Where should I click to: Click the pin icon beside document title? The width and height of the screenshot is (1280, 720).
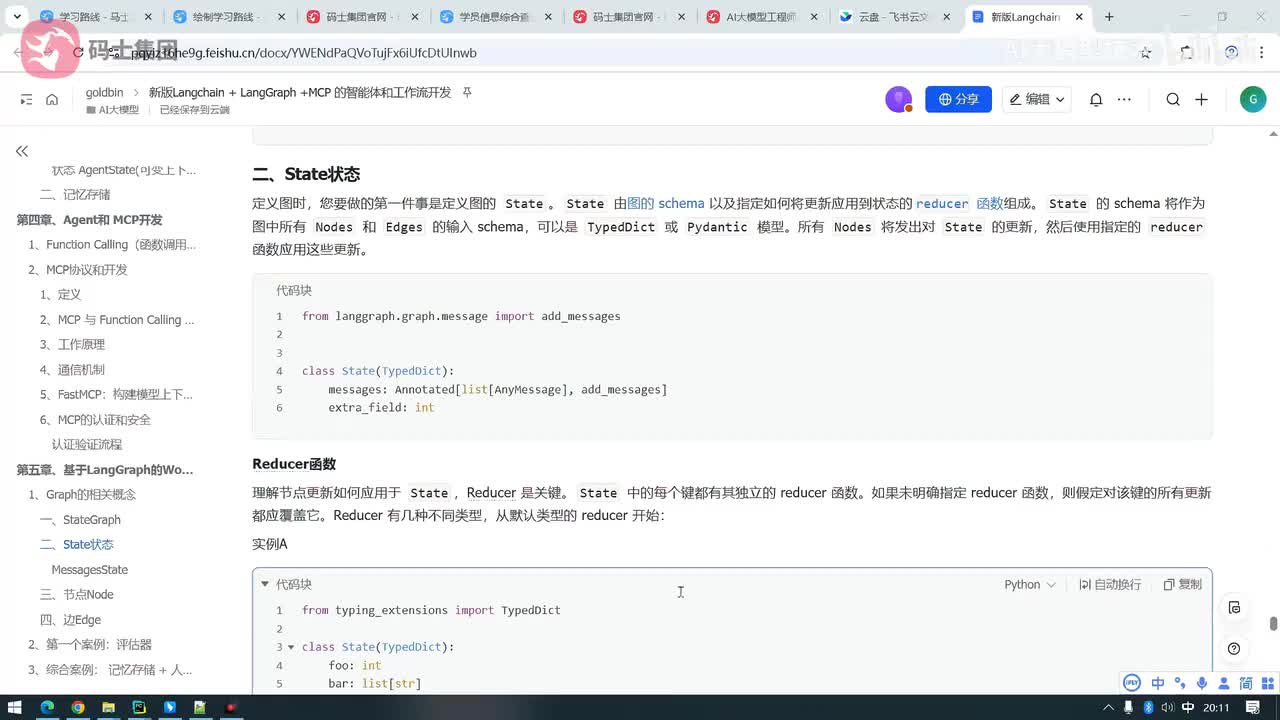coord(466,92)
